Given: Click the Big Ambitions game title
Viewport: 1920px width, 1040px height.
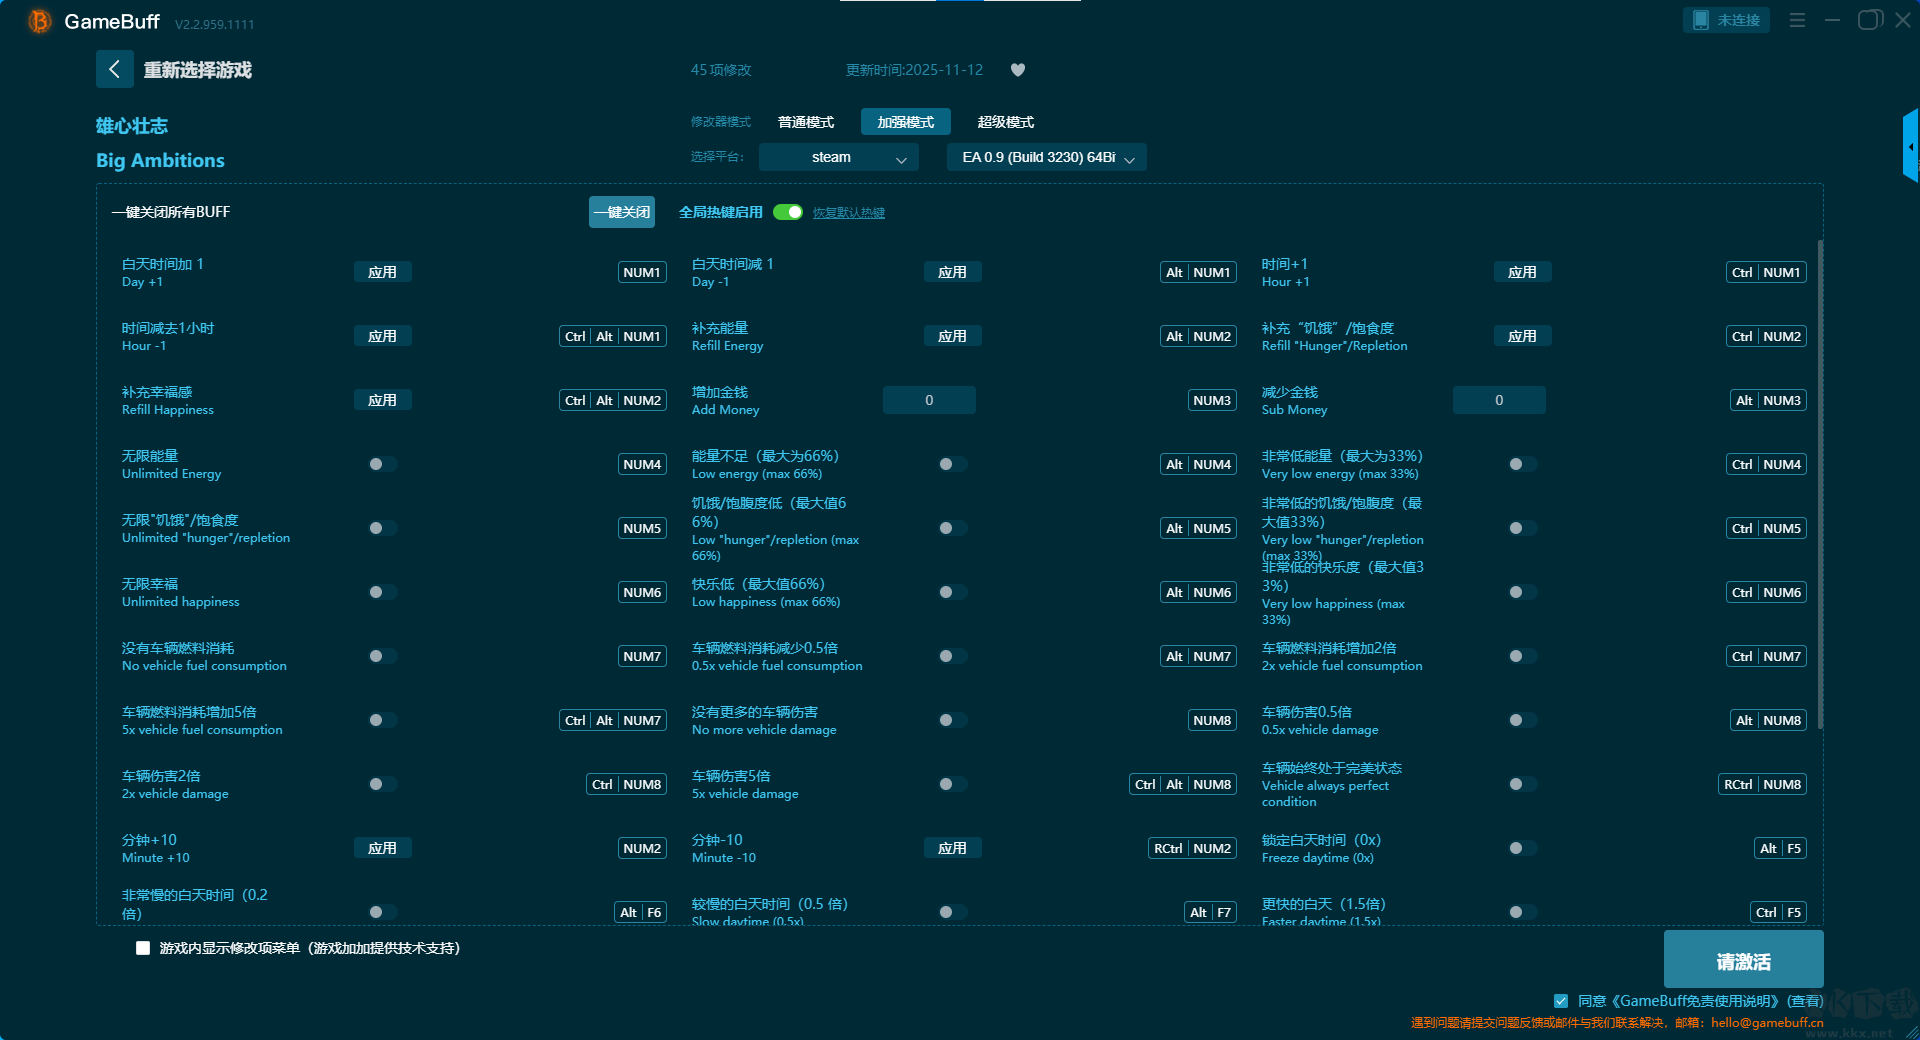Looking at the screenshot, I should [160, 160].
